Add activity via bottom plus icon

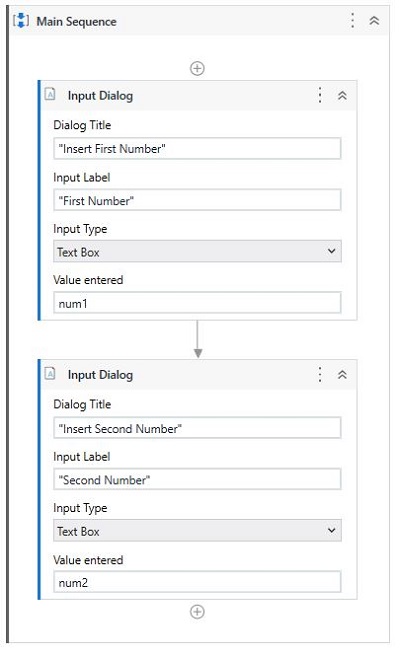click(x=197, y=612)
